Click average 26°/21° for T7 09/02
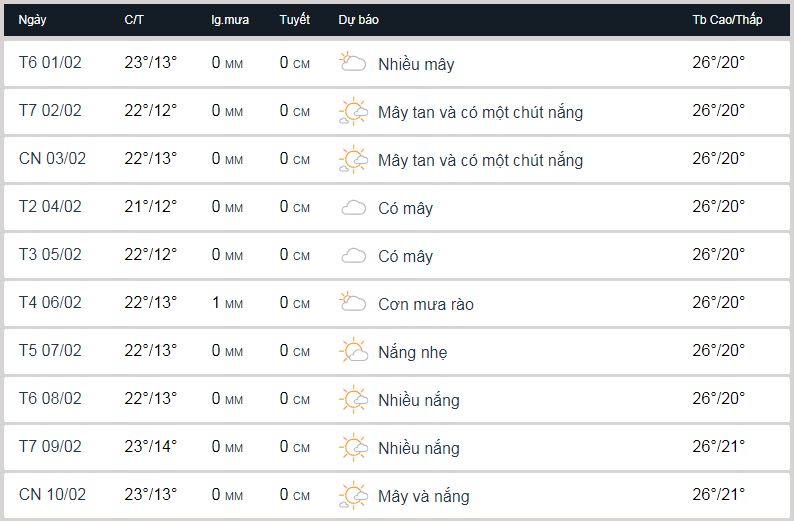The height and width of the screenshot is (521, 794). (x=719, y=446)
